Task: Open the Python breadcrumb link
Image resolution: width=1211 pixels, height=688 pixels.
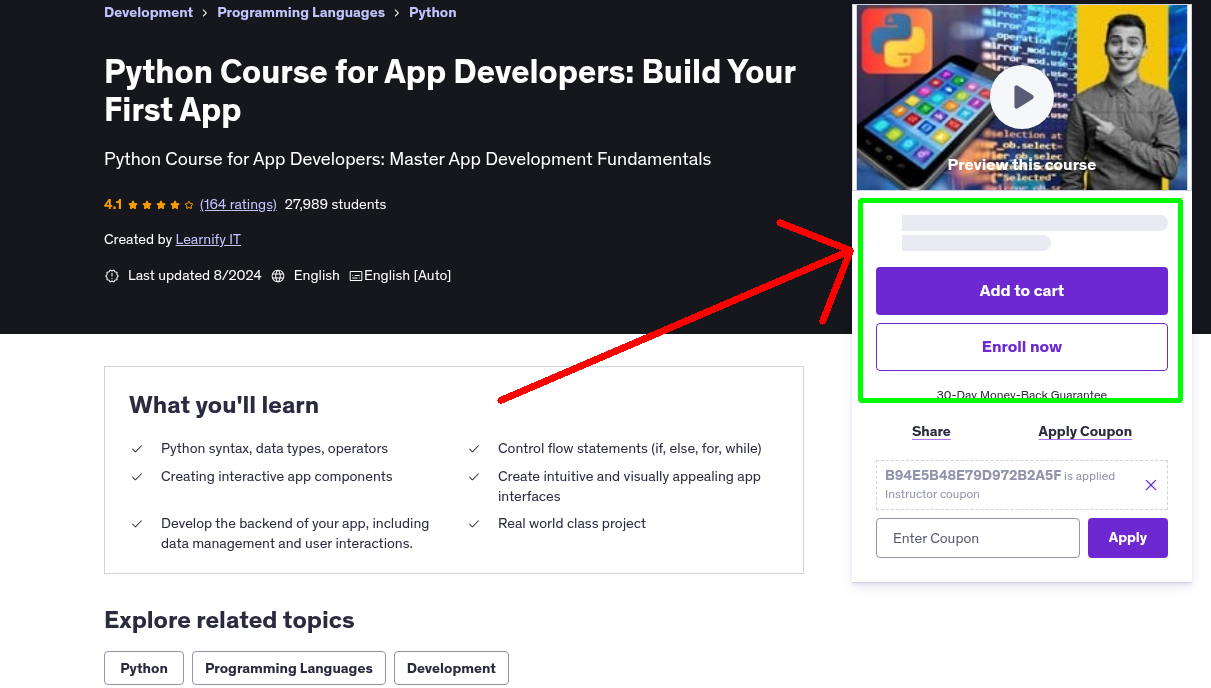Action: (433, 13)
